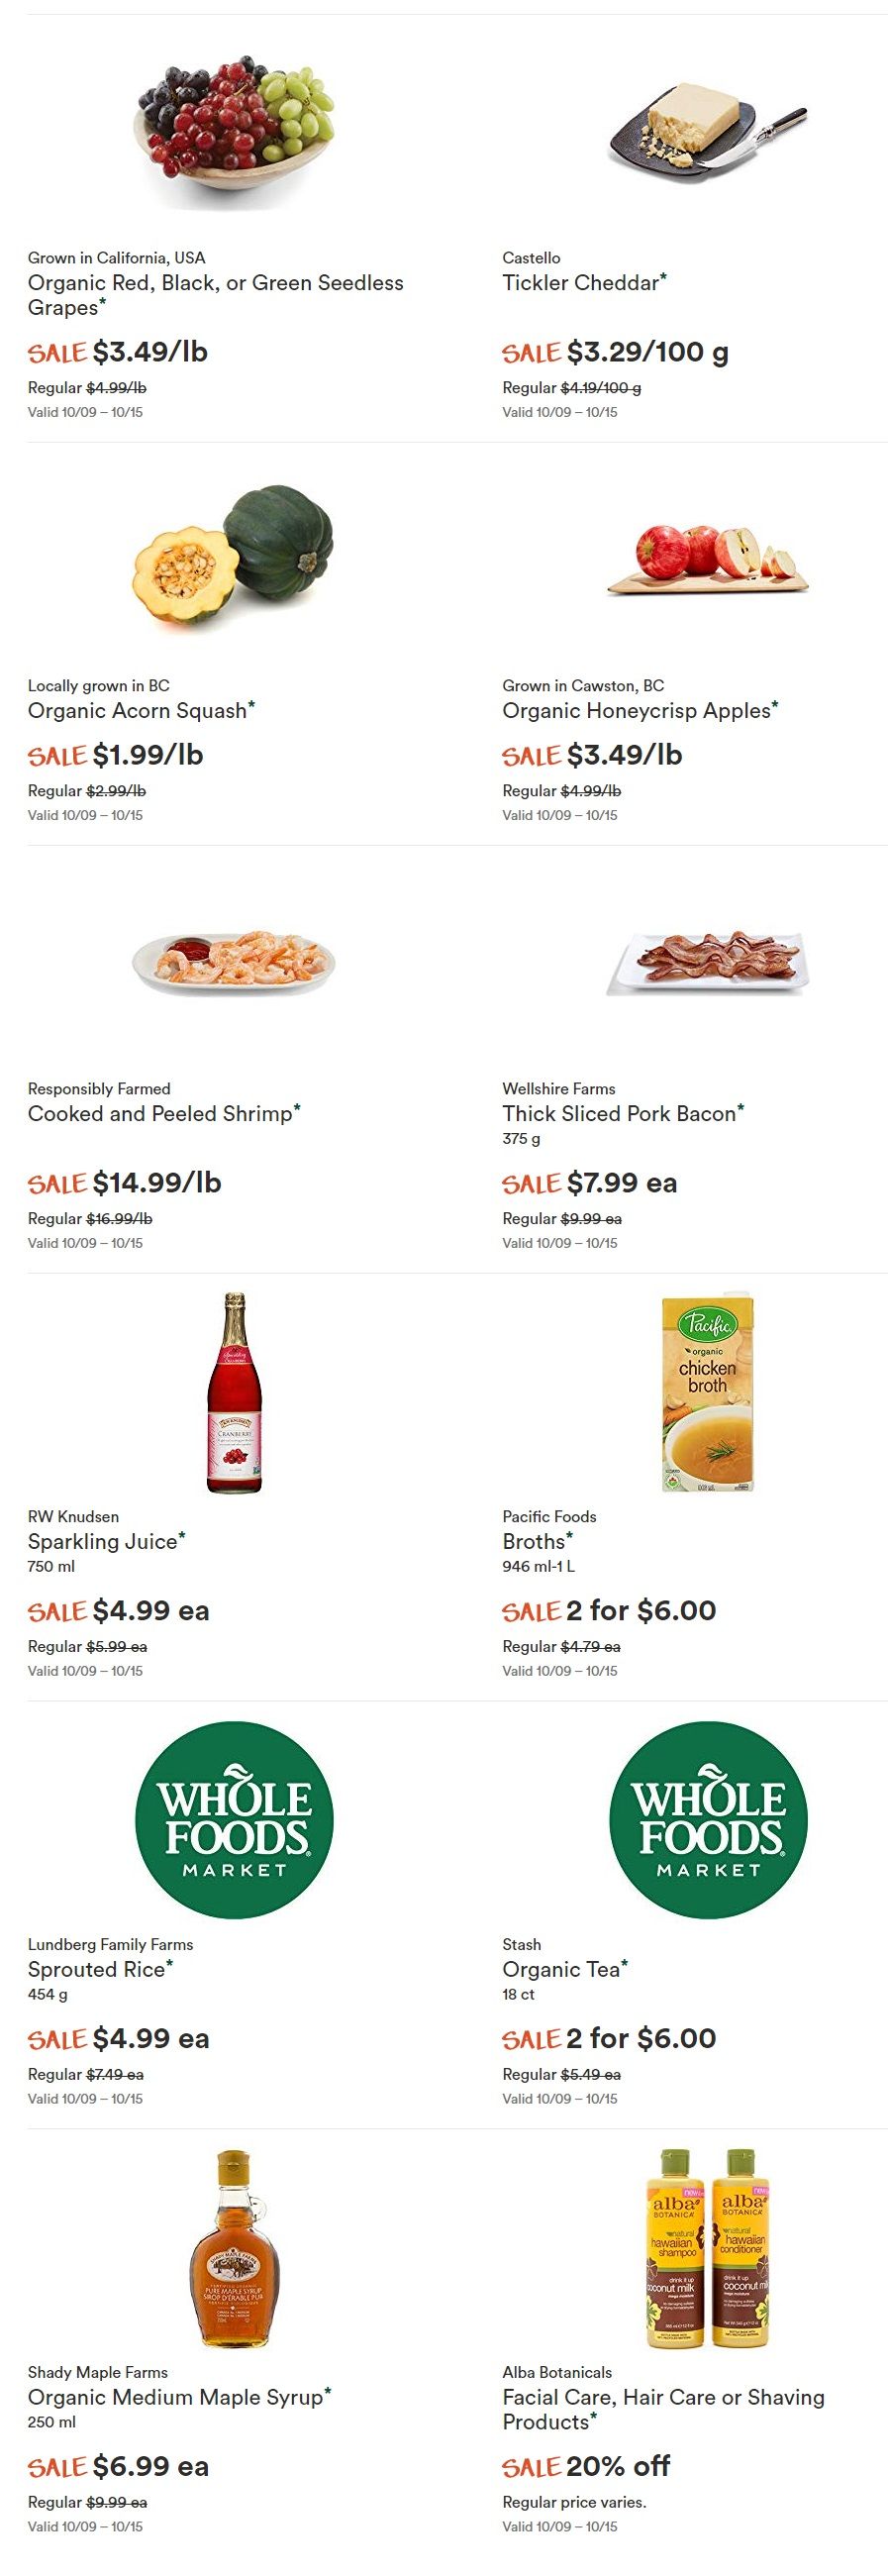The height and width of the screenshot is (2576, 888).
Task: Open the maple syrup bottle image
Action: pos(234,2248)
